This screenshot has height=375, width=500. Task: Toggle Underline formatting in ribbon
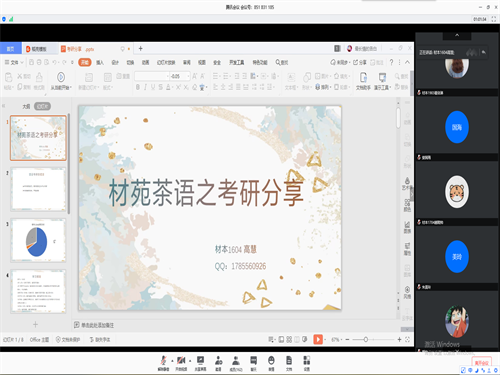click(153, 87)
